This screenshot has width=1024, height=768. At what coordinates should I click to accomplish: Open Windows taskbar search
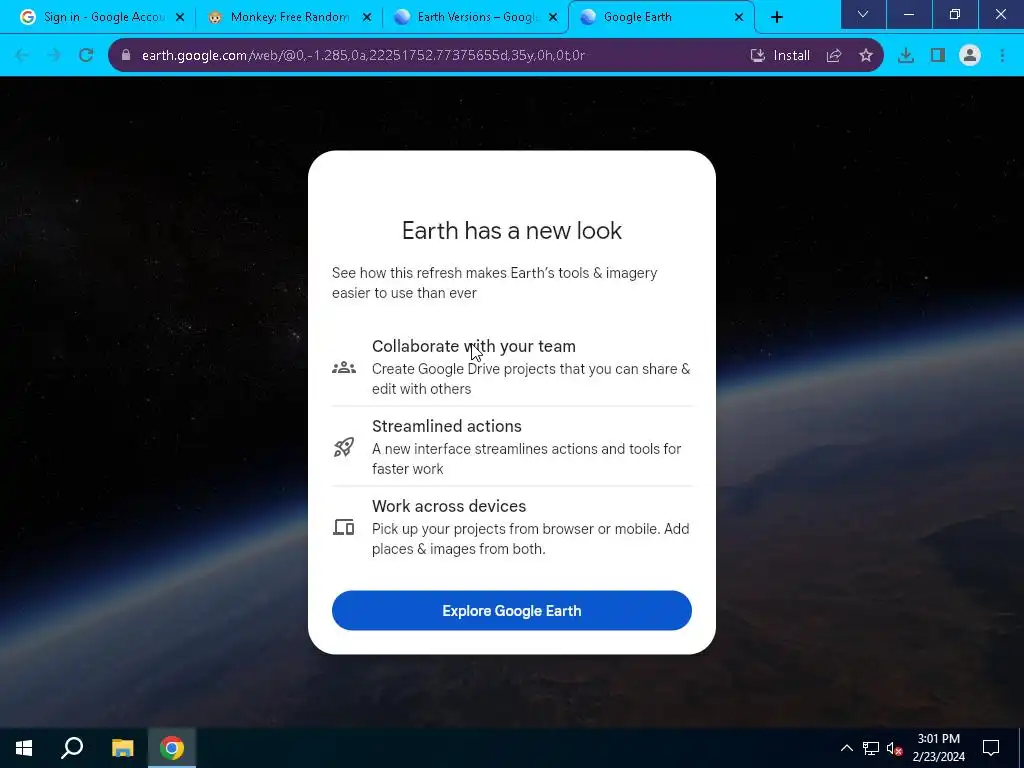pos(72,748)
